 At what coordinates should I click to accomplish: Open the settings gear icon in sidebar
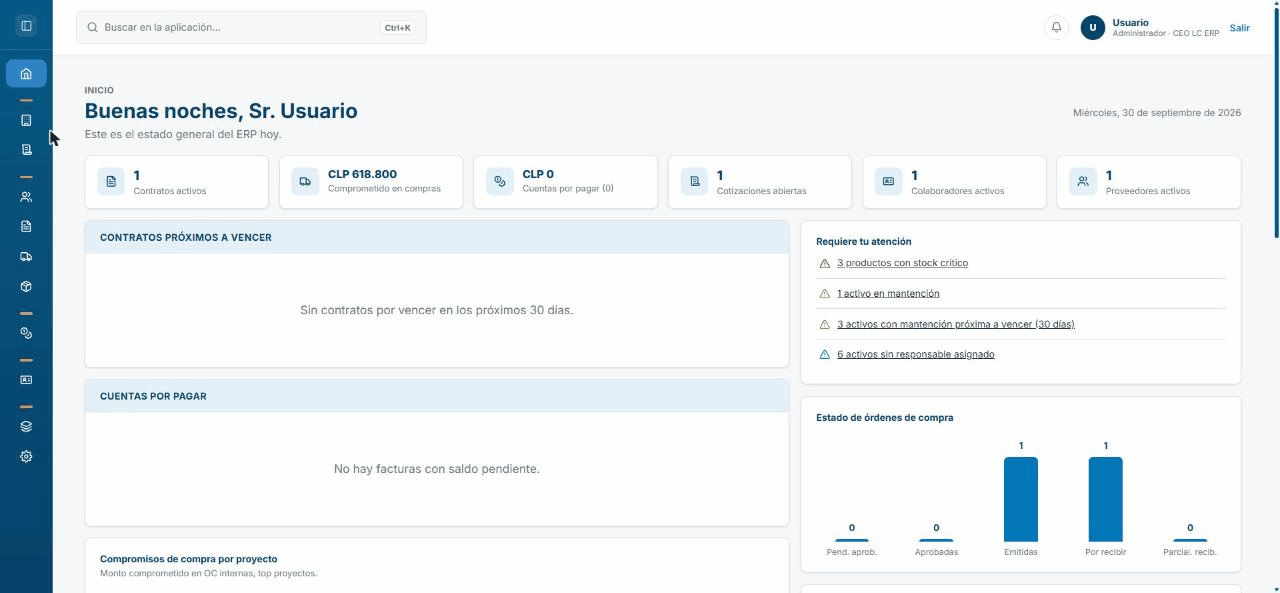pyautogui.click(x=26, y=456)
